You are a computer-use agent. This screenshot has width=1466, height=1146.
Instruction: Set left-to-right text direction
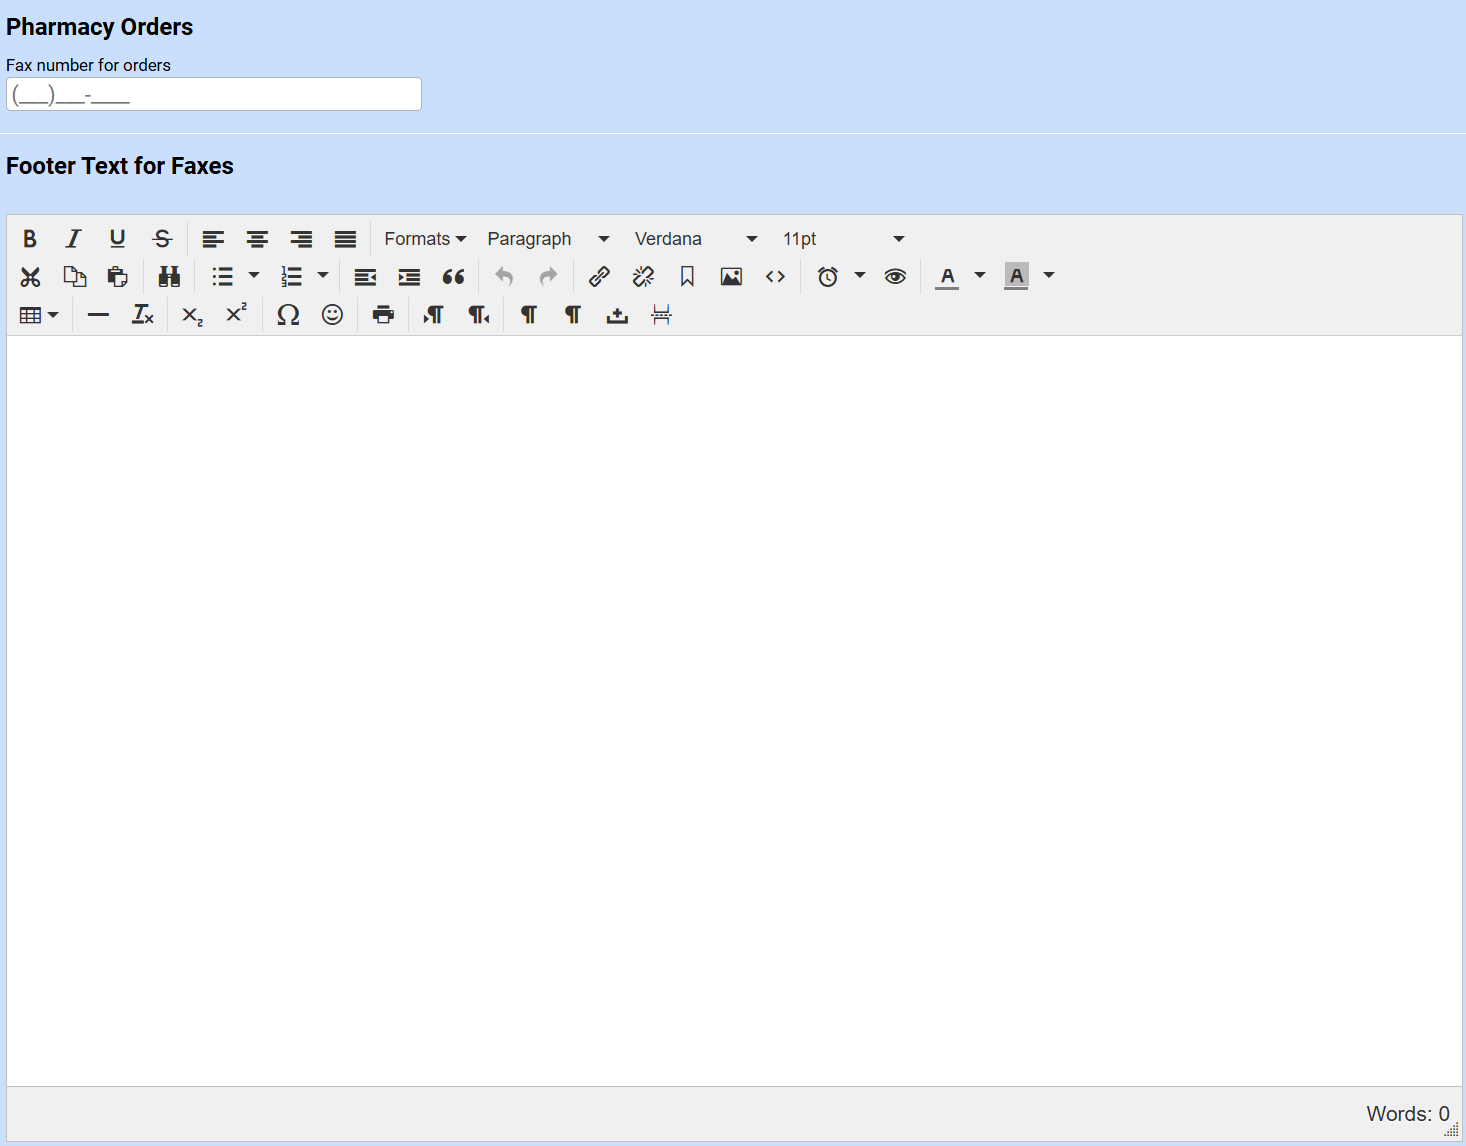click(434, 315)
